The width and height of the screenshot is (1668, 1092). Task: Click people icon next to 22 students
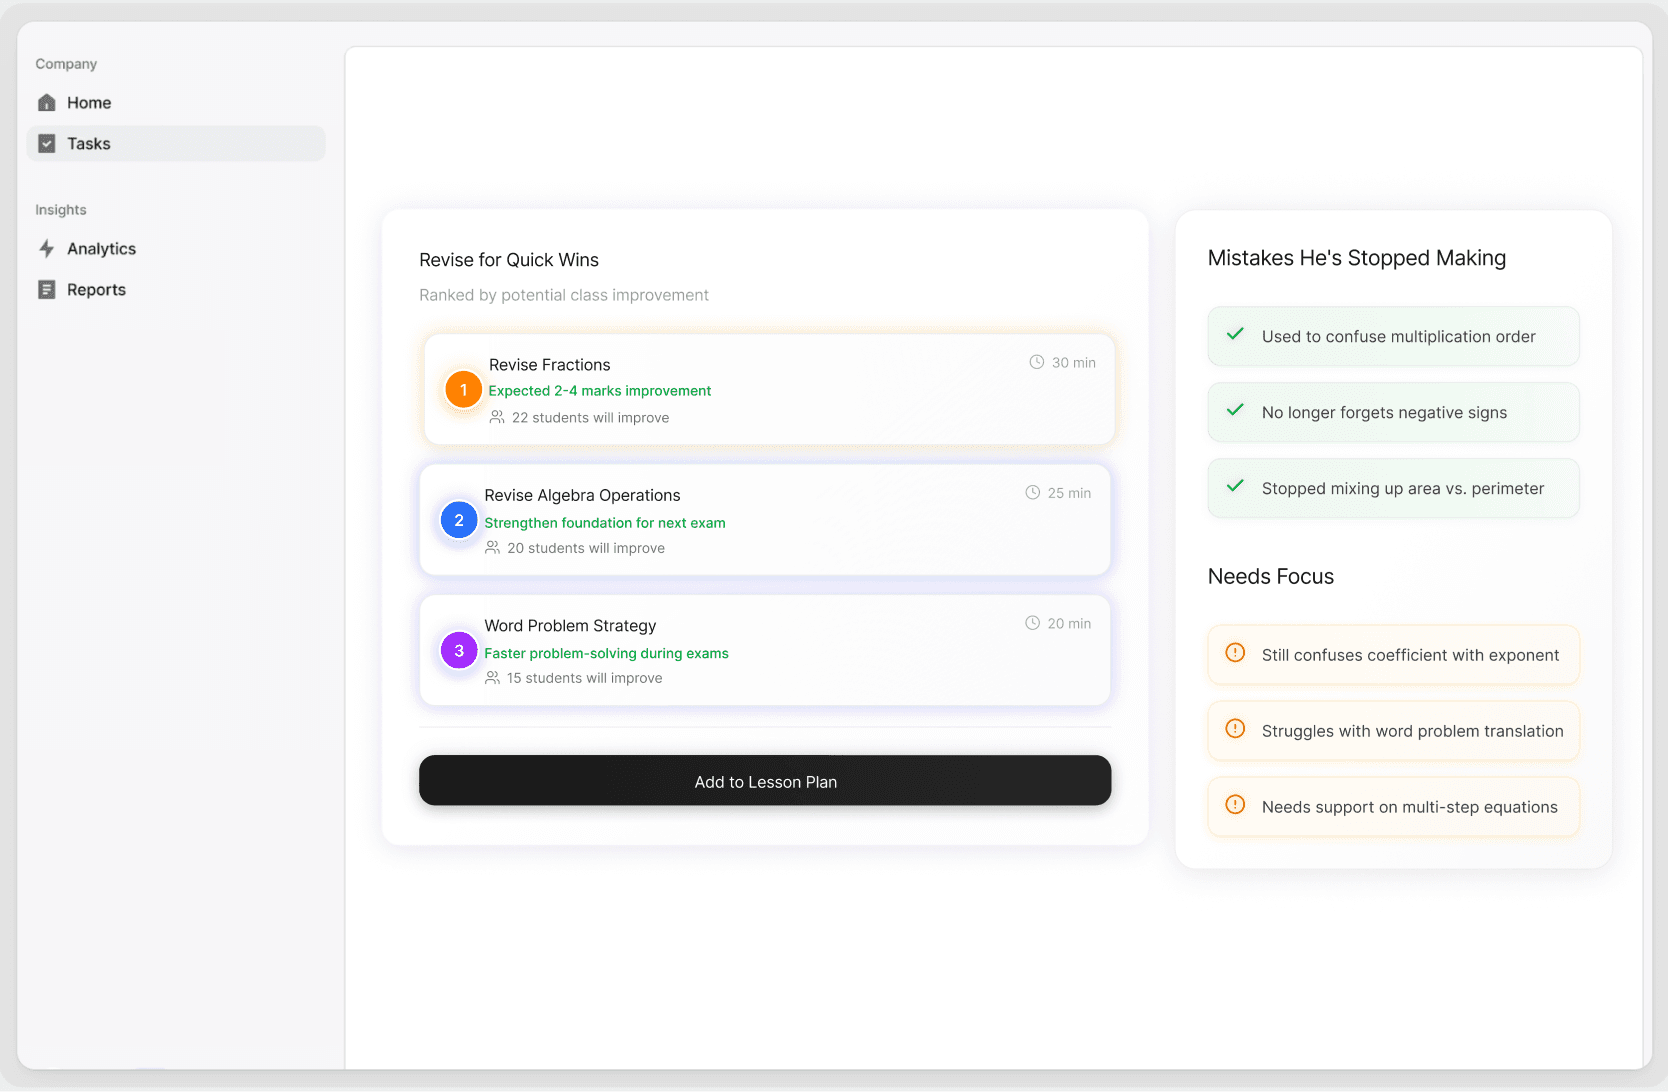tap(497, 418)
